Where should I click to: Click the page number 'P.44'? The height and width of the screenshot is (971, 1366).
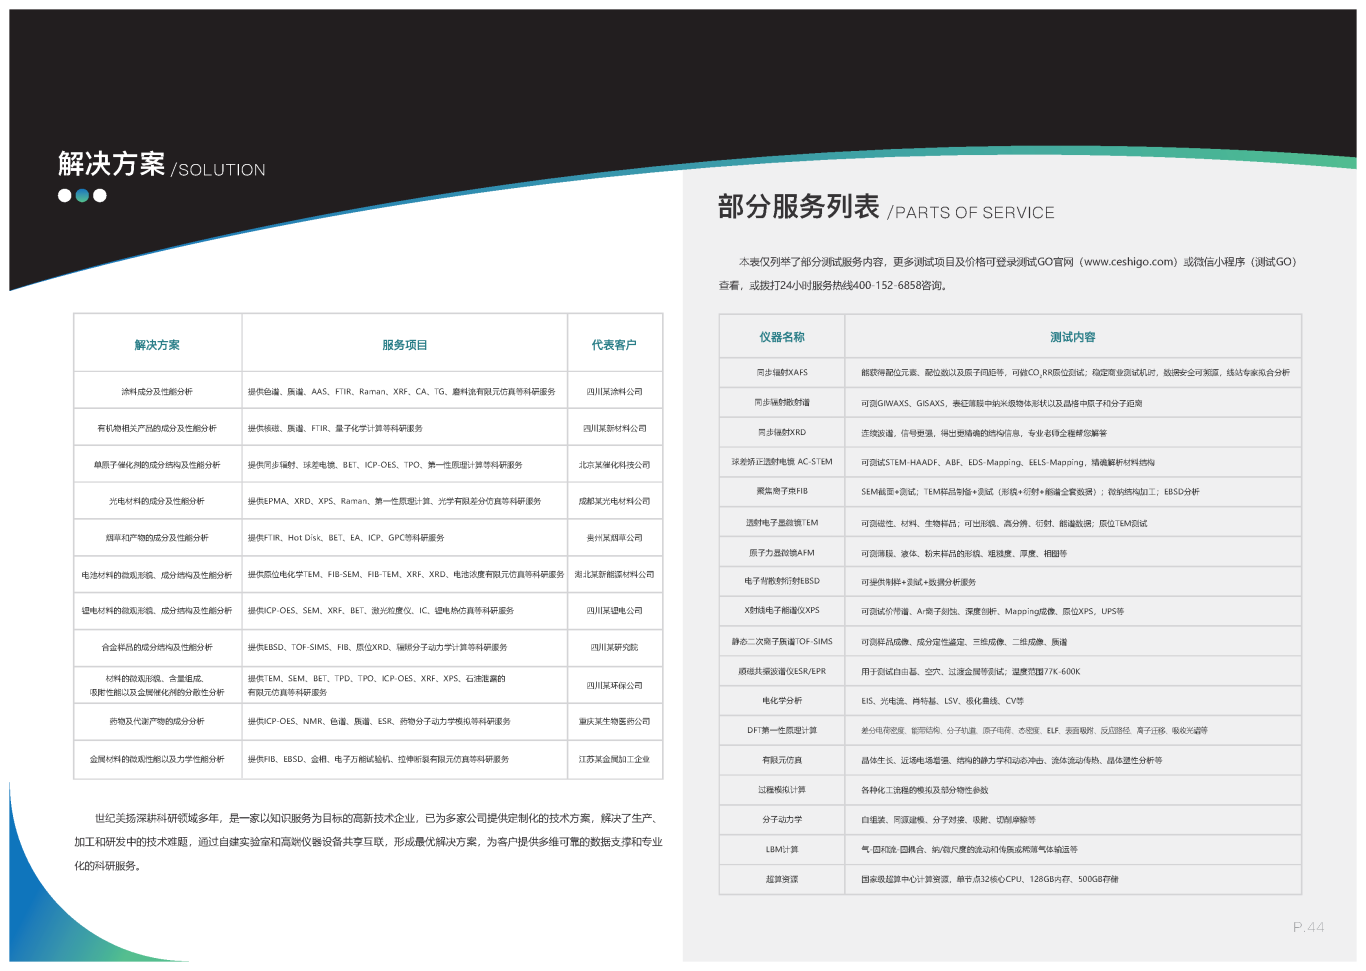1308,927
